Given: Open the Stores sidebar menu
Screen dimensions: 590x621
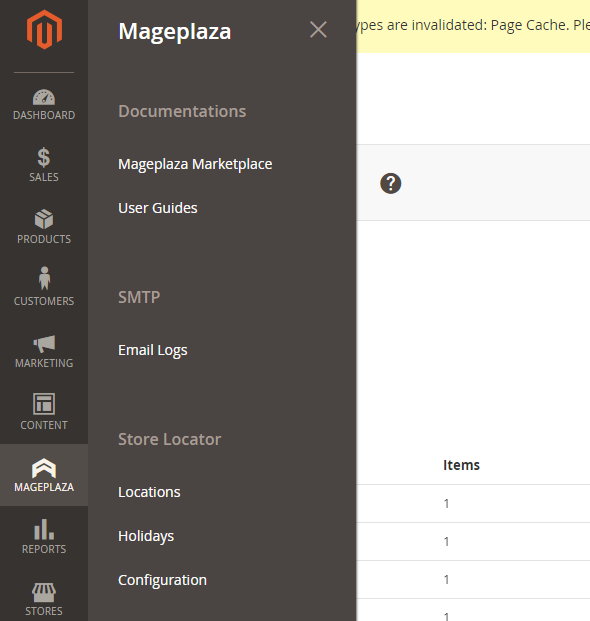Looking at the screenshot, I should click(44, 599).
